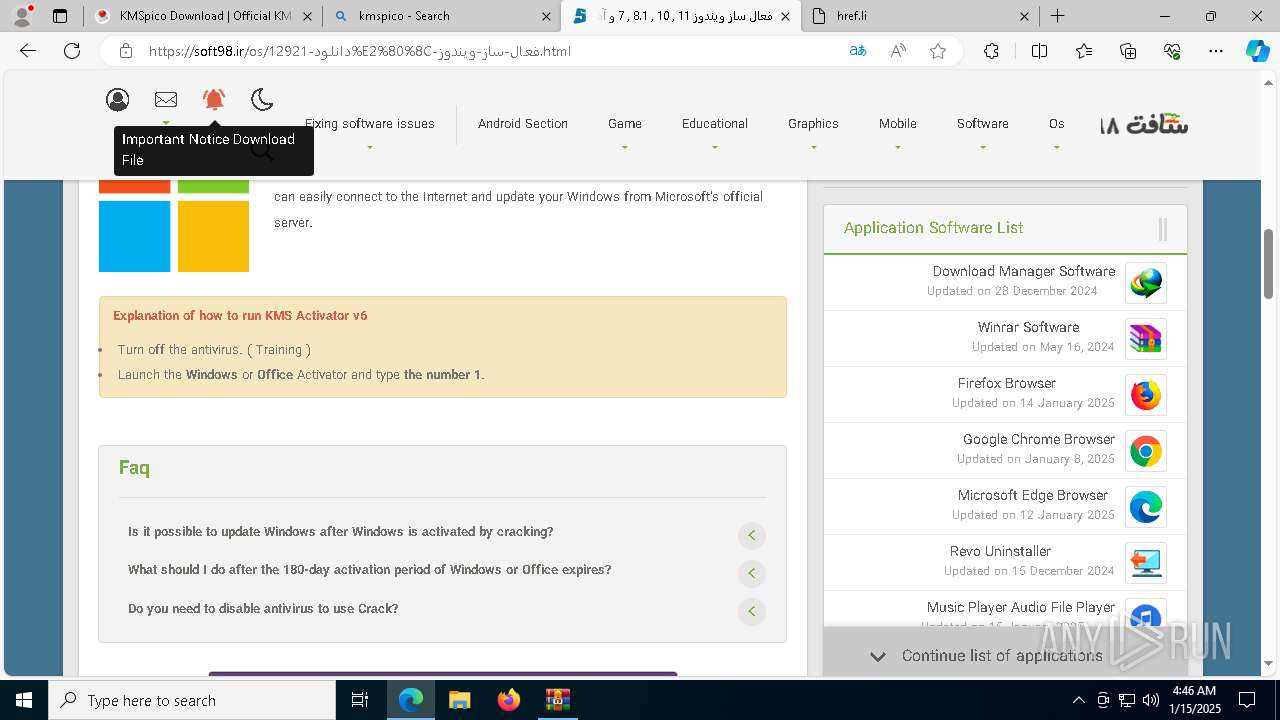The image size is (1280, 720).
Task: Open browser essentials heart icon
Action: 1172,51
